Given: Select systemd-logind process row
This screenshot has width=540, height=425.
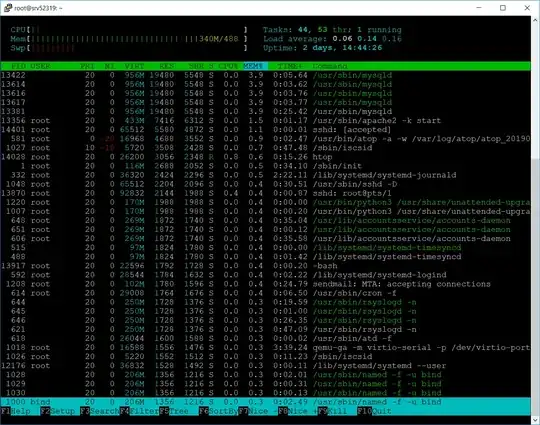Looking at the screenshot, I should (265, 275).
